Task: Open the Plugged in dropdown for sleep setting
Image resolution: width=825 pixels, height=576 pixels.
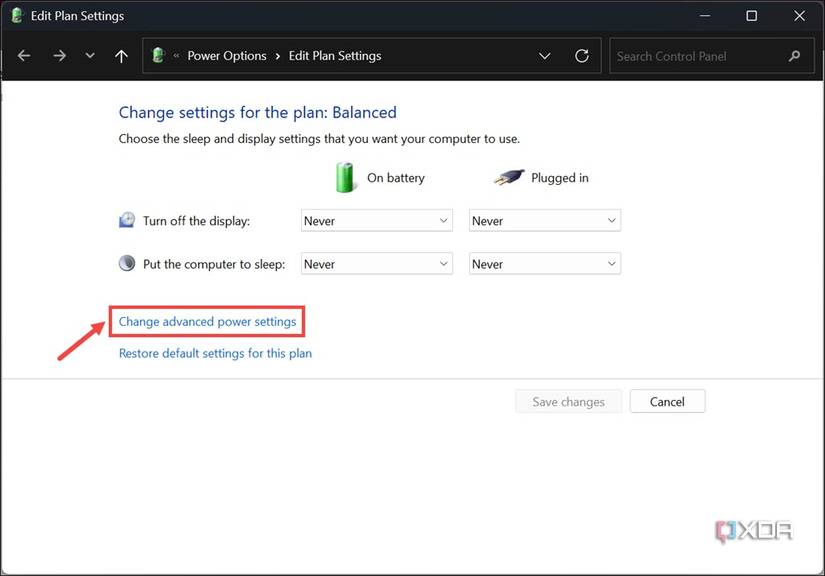Action: click(x=544, y=263)
